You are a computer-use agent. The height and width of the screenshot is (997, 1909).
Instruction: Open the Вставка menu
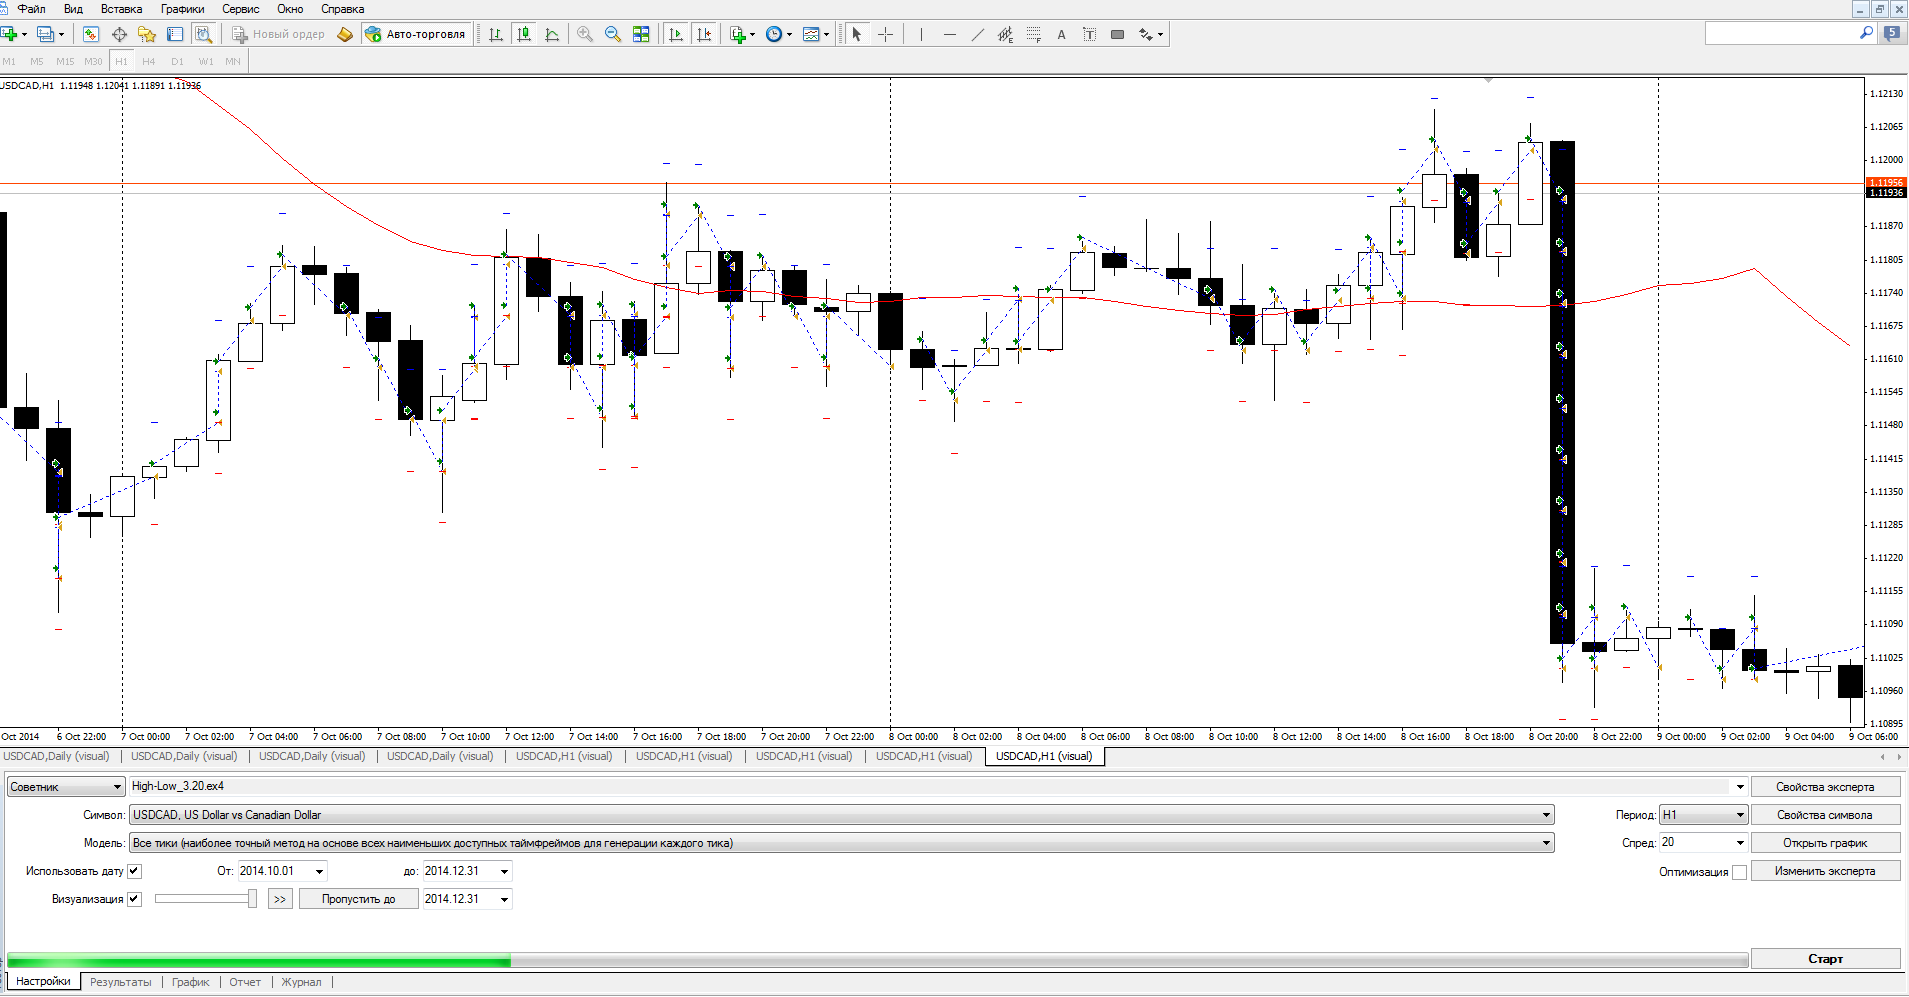pyautogui.click(x=121, y=9)
